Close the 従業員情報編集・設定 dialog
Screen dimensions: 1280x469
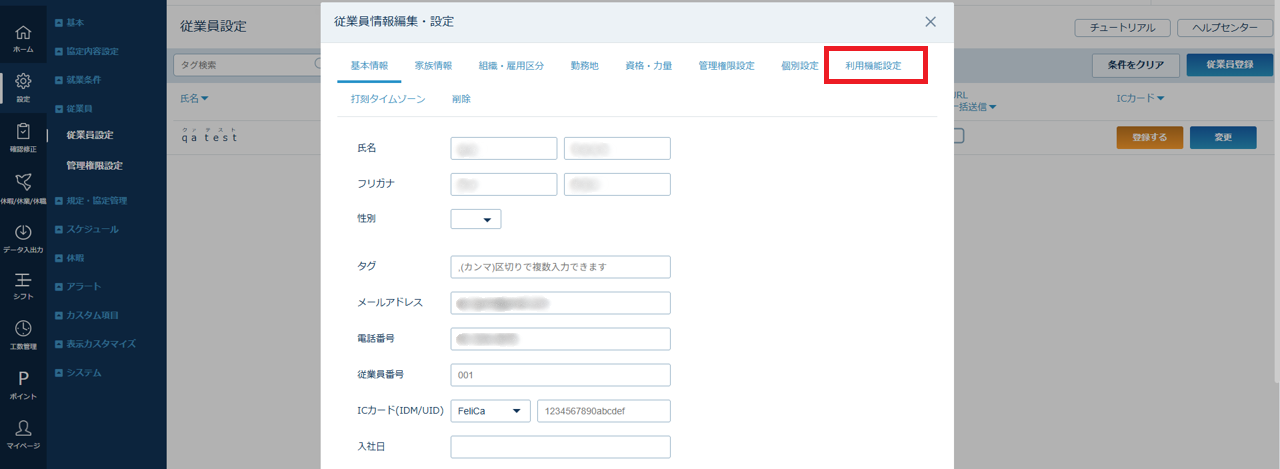click(x=930, y=21)
